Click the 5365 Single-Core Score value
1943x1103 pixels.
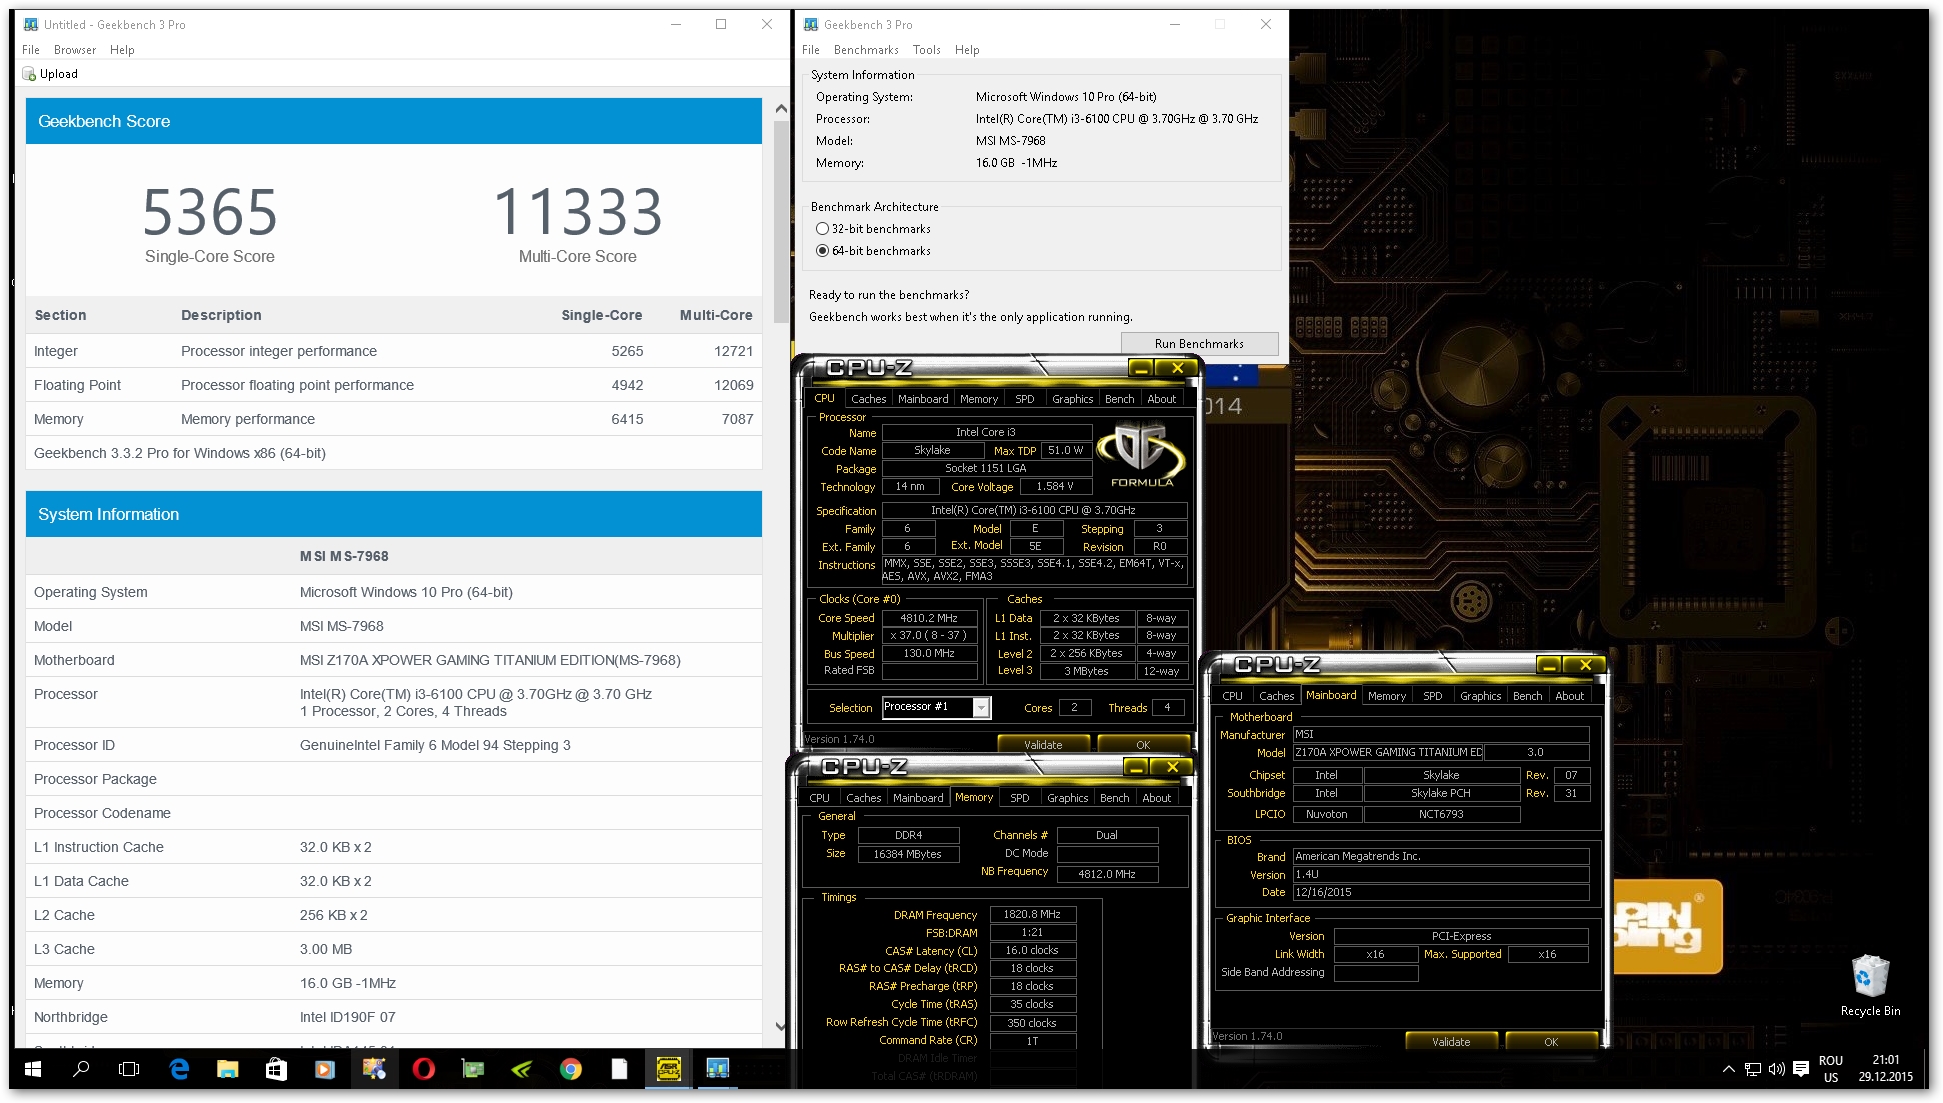[x=210, y=212]
